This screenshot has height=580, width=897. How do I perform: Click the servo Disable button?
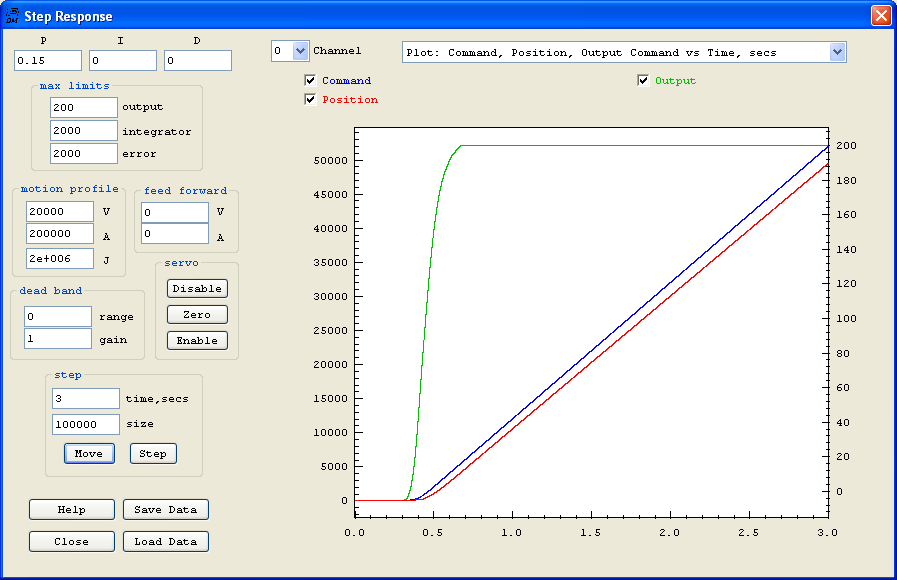tap(197, 288)
